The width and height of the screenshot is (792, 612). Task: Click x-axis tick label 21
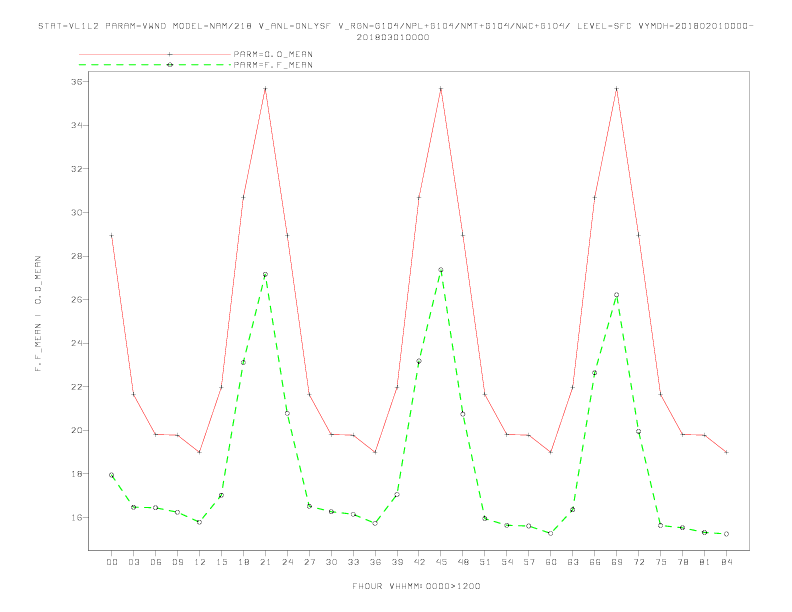[x=265, y=562]
